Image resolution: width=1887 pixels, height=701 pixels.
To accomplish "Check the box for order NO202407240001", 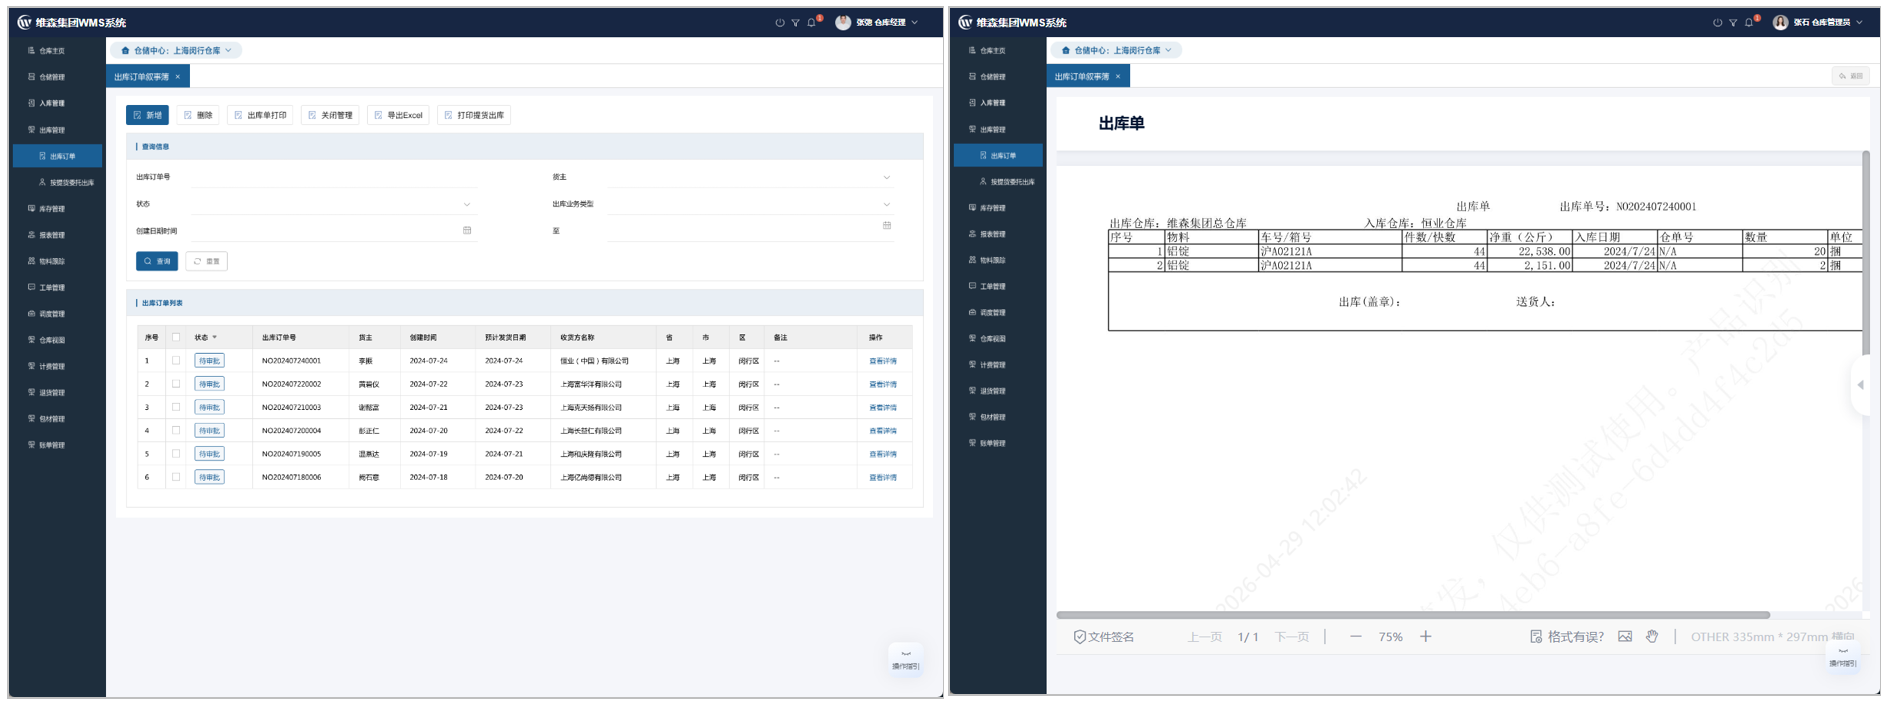I will (176, 361).
